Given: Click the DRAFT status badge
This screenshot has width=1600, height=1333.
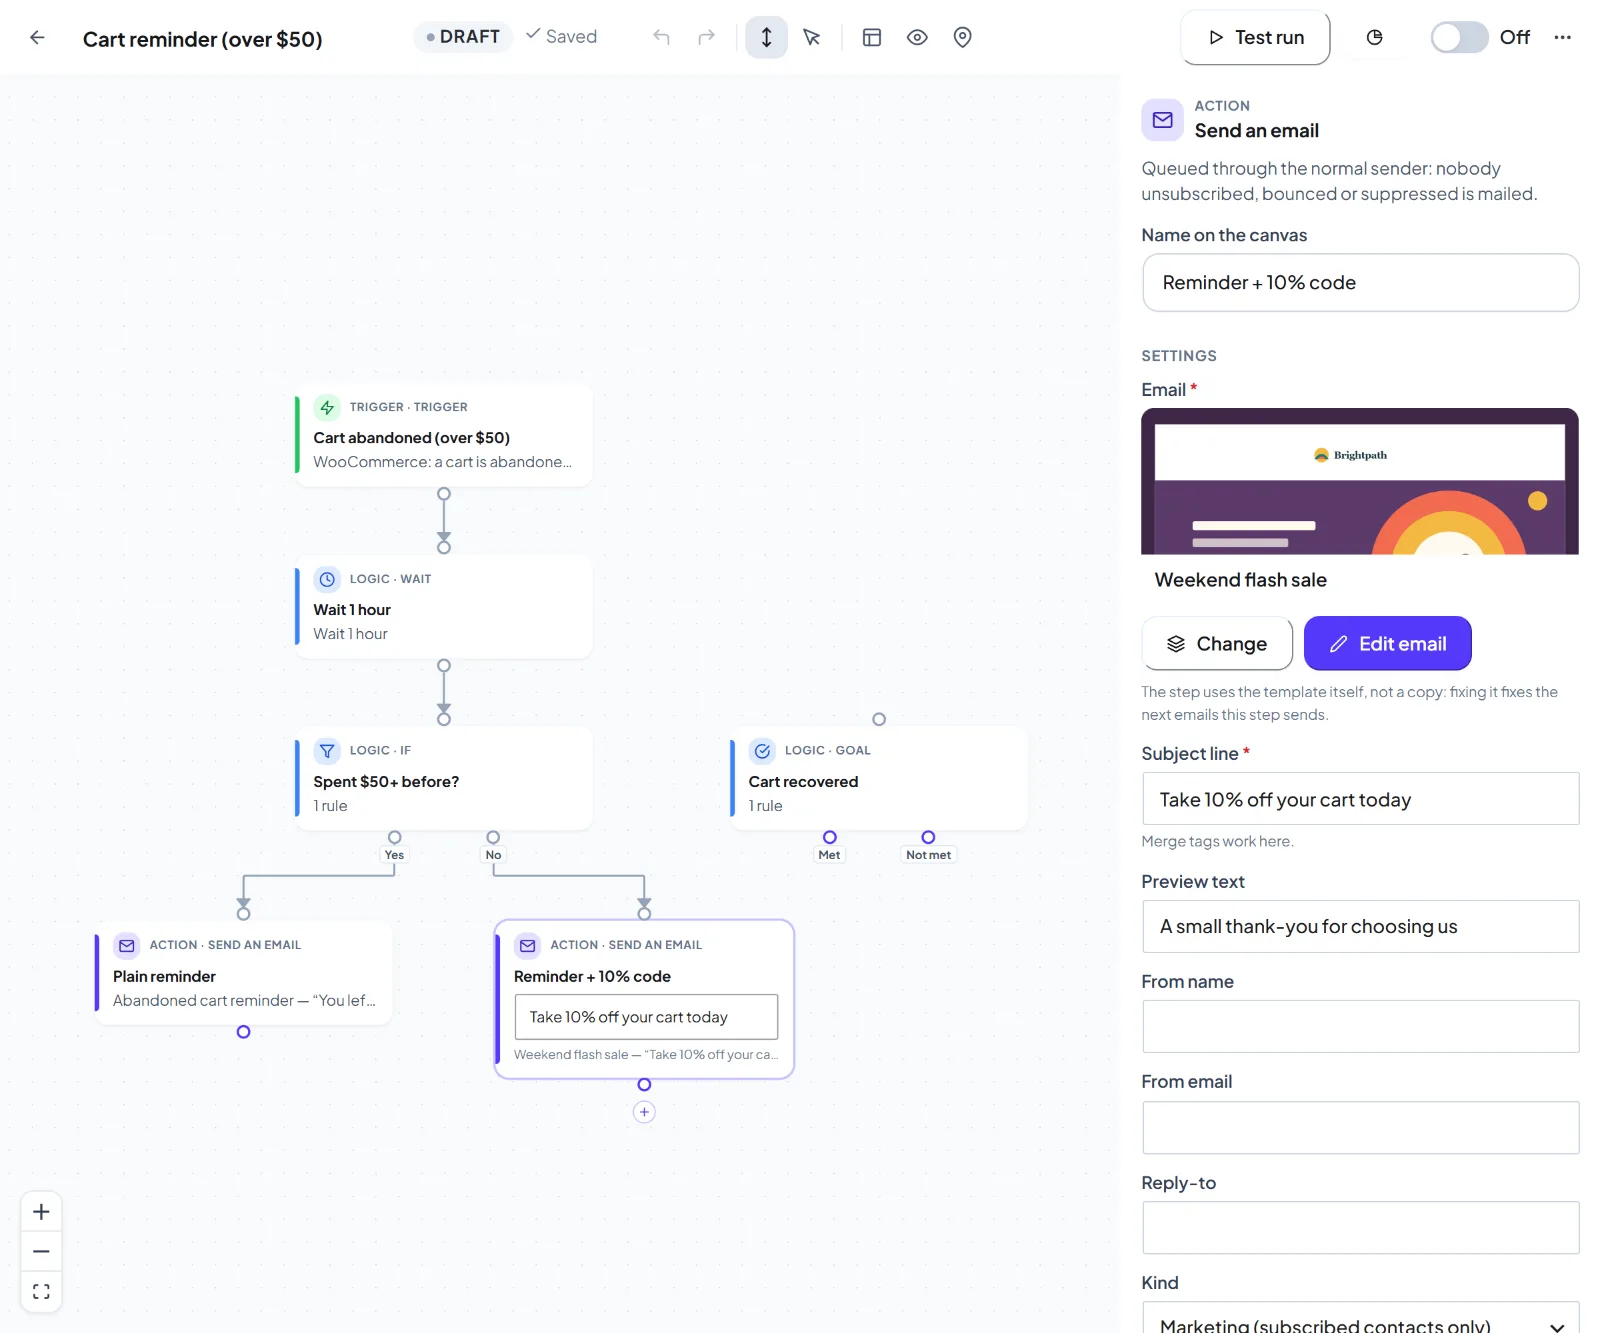Looking at the screenshot, I should tap(463, 37).
